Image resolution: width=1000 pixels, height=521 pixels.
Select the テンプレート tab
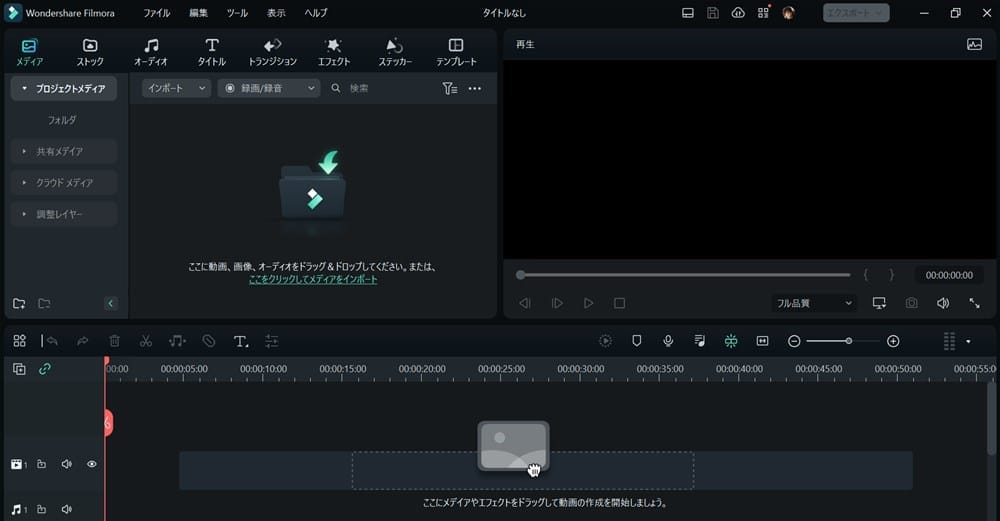tap(456, 52)
